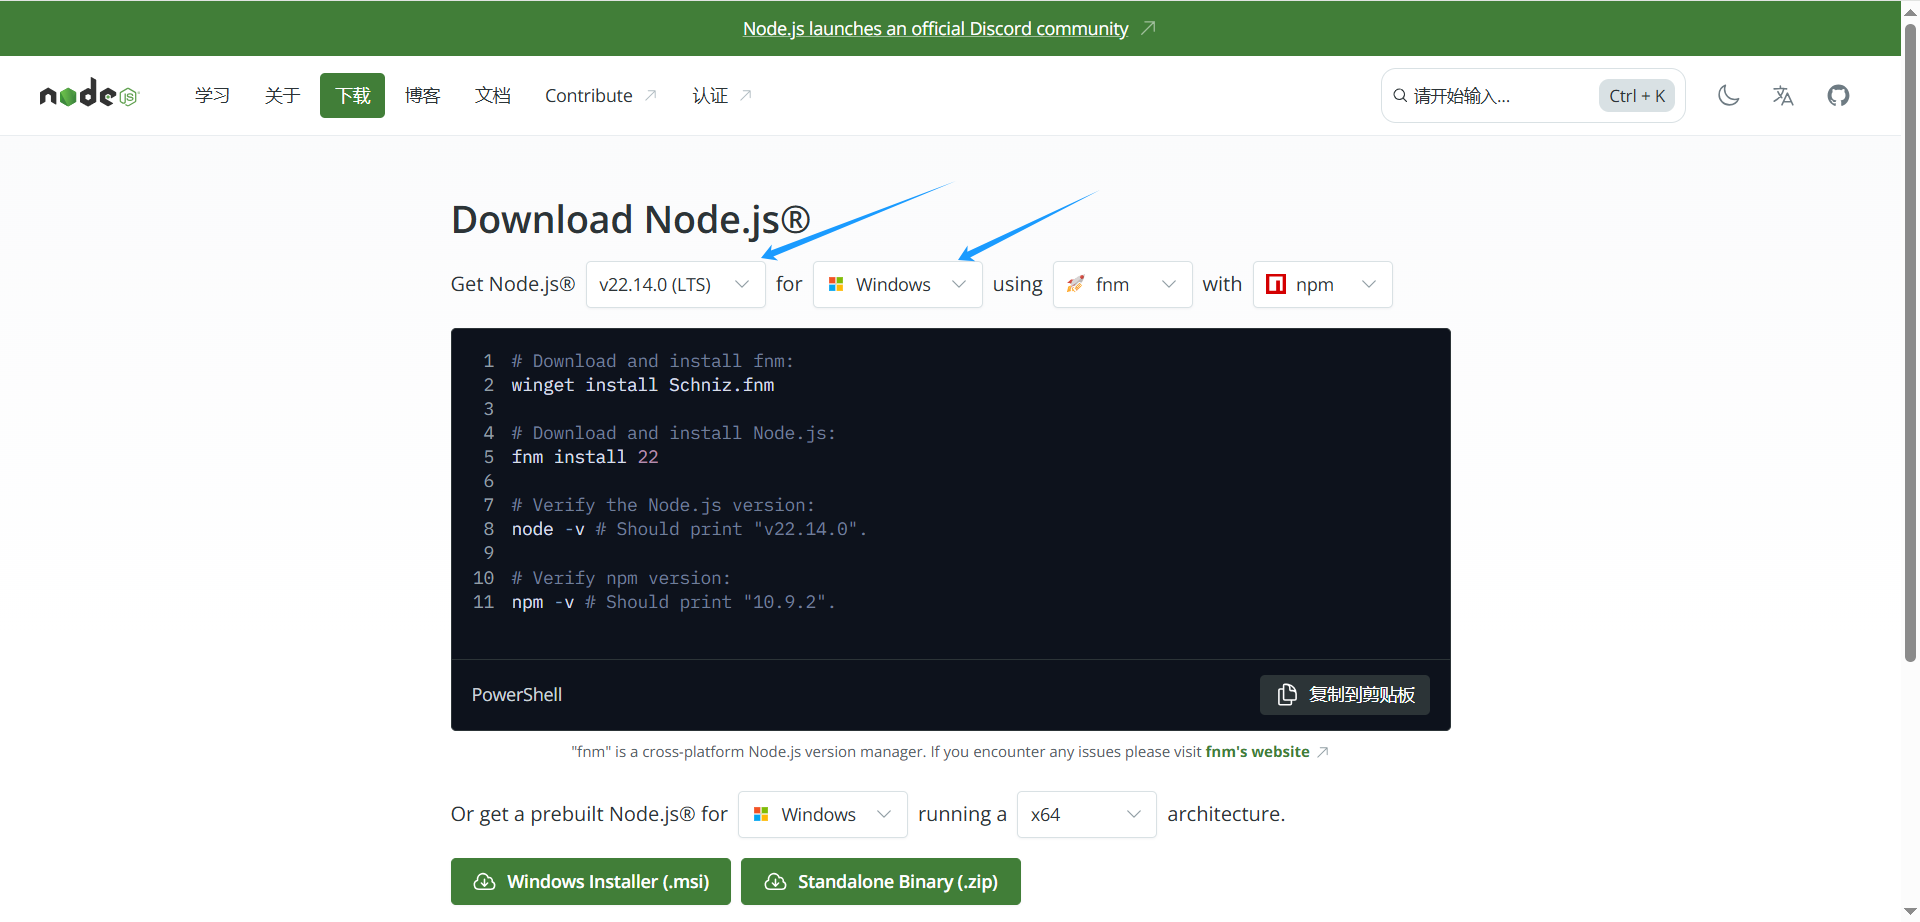1920x922 pixels.
Task: Click the search magnifier icon
Action: coord(1400,95)
